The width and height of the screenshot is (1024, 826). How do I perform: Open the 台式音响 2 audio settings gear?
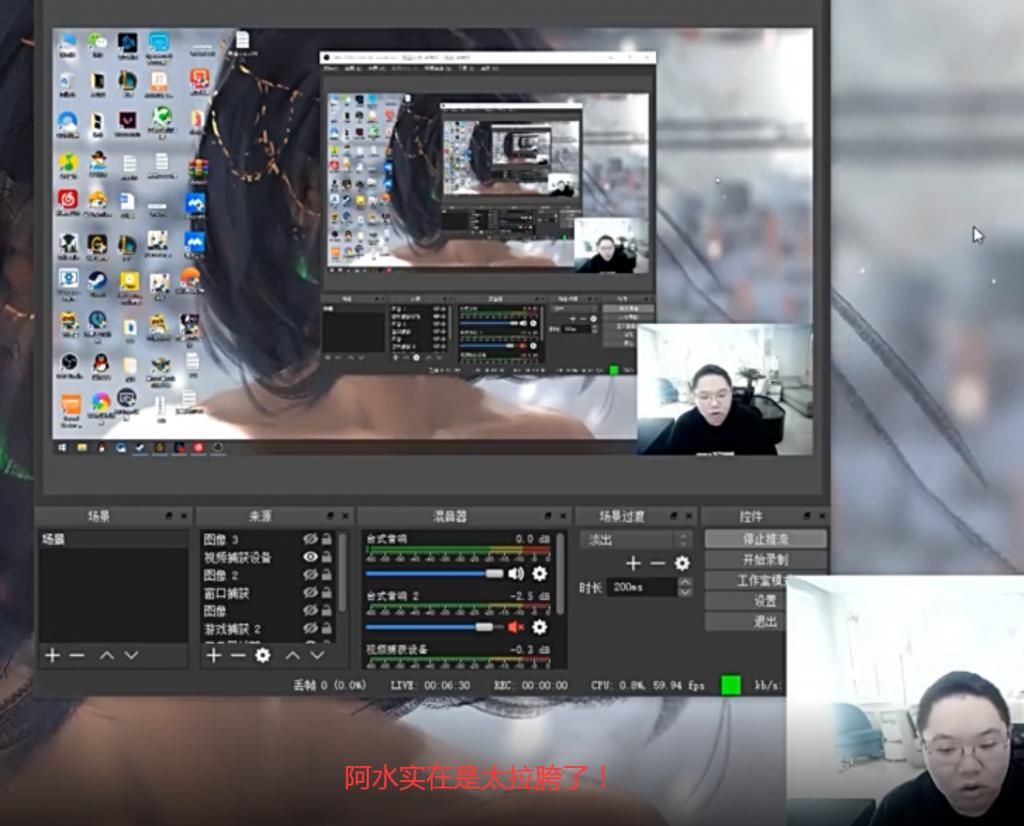click(x=539, y=627)
